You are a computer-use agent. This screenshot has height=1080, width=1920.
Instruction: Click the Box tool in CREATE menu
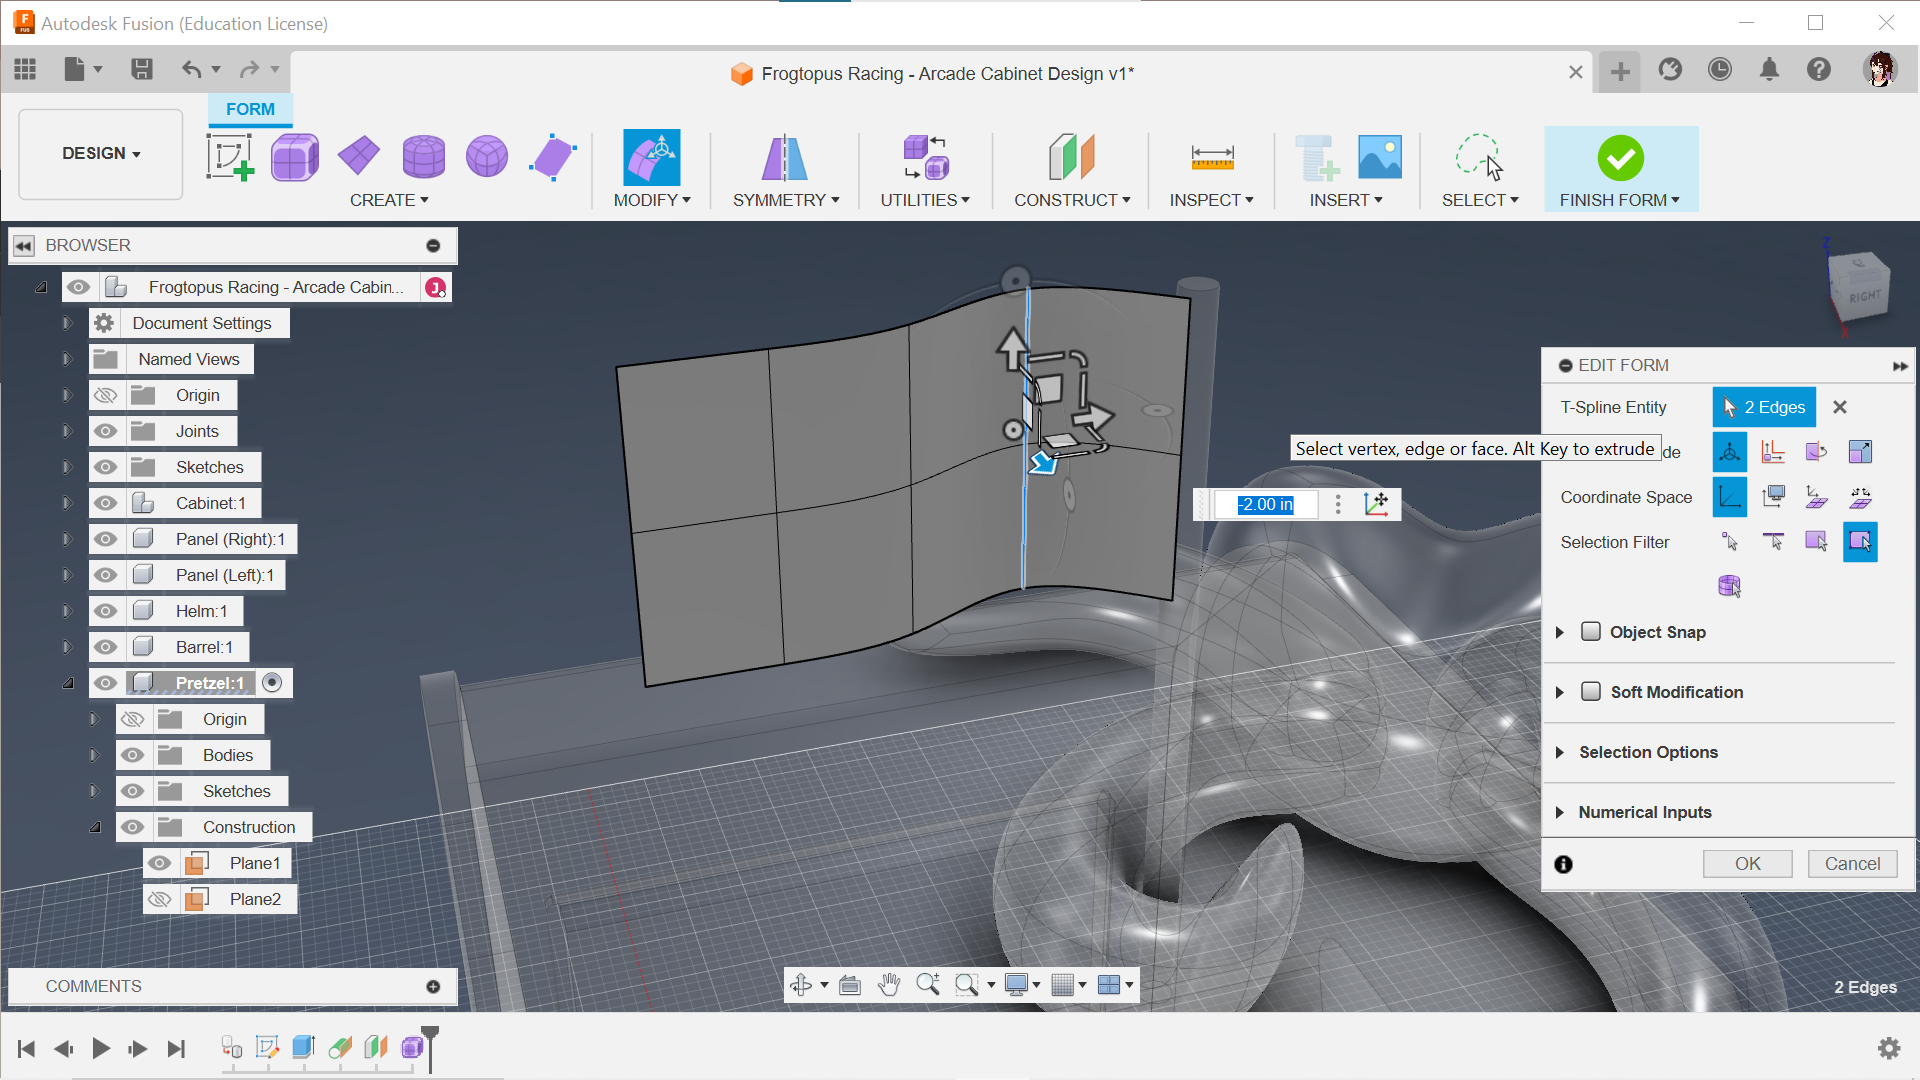(x=294, y=157)
